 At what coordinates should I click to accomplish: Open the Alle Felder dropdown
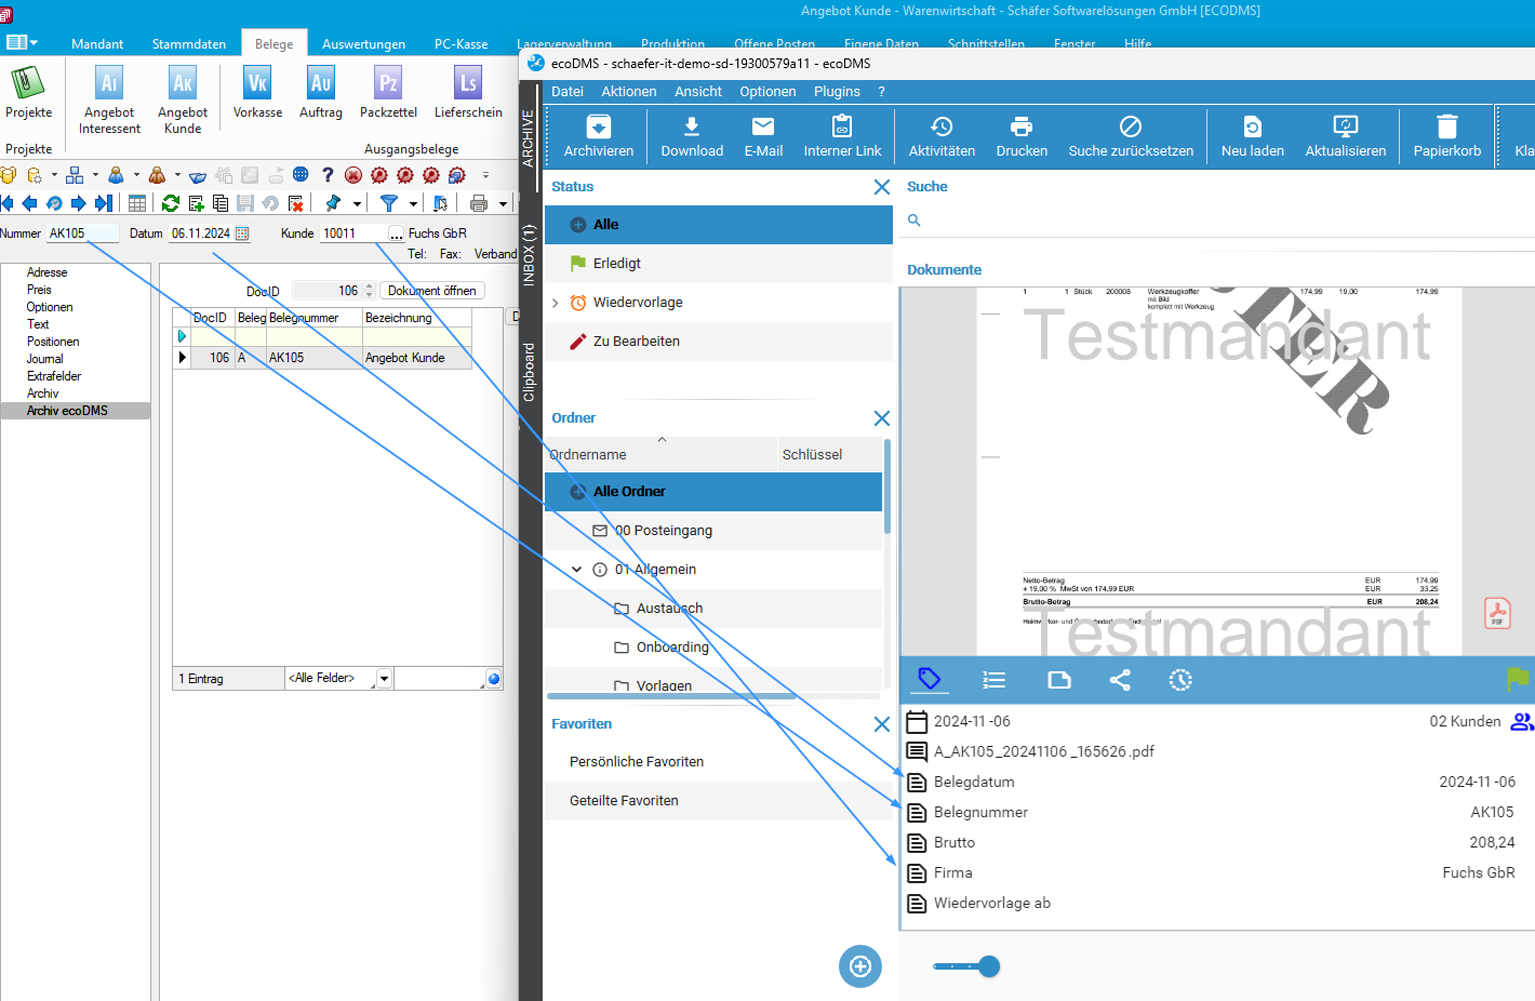(x=384, y=679)
